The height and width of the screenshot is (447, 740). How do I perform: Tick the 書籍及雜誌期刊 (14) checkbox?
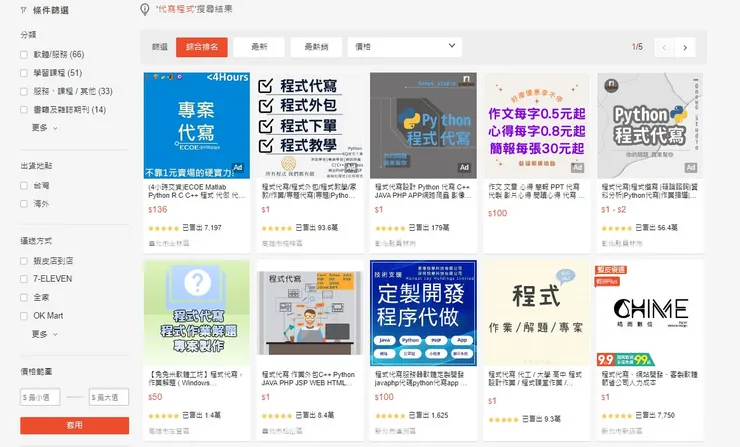tap(24, 110)
